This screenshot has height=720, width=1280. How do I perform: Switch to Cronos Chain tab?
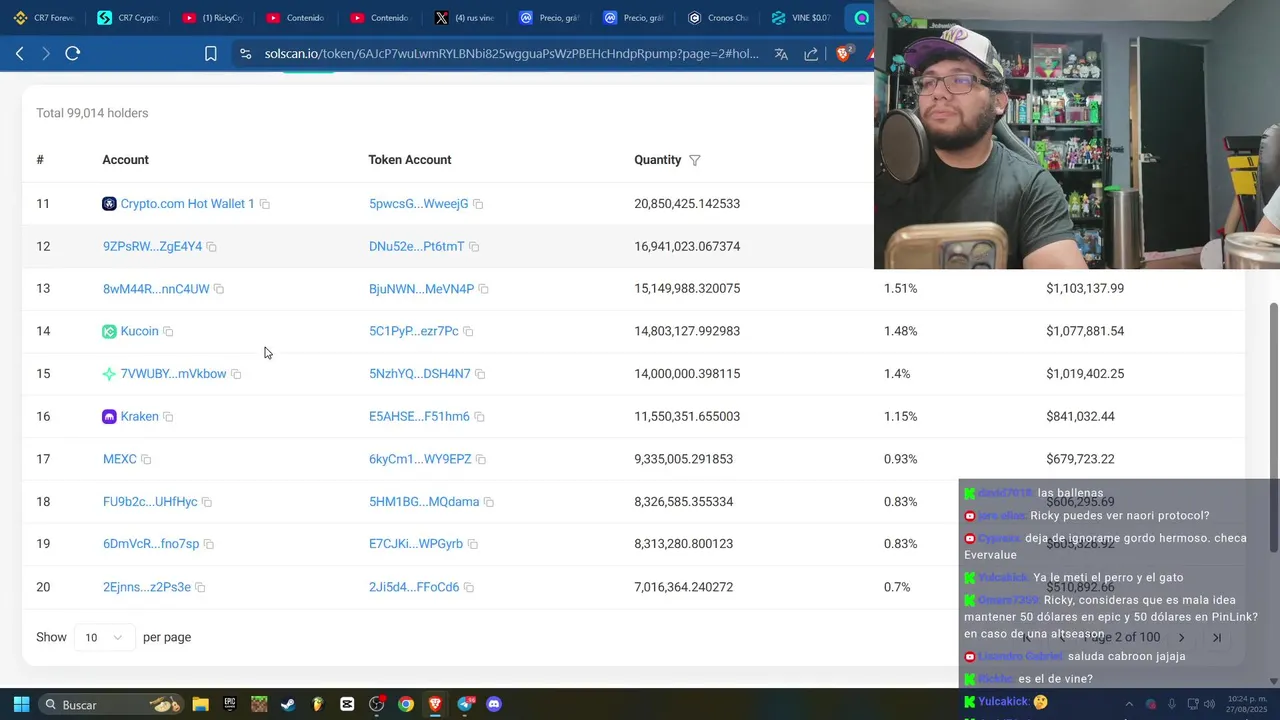pyautogui.click(x=718, y=18)
